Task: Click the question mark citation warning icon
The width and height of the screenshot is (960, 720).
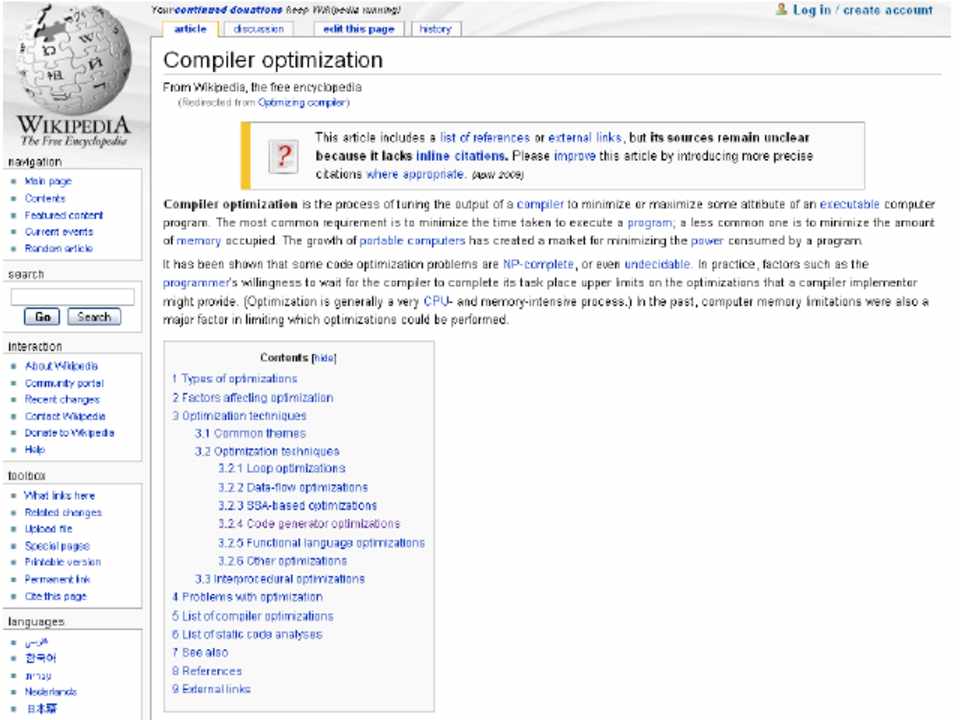Action: pos(285,156)
